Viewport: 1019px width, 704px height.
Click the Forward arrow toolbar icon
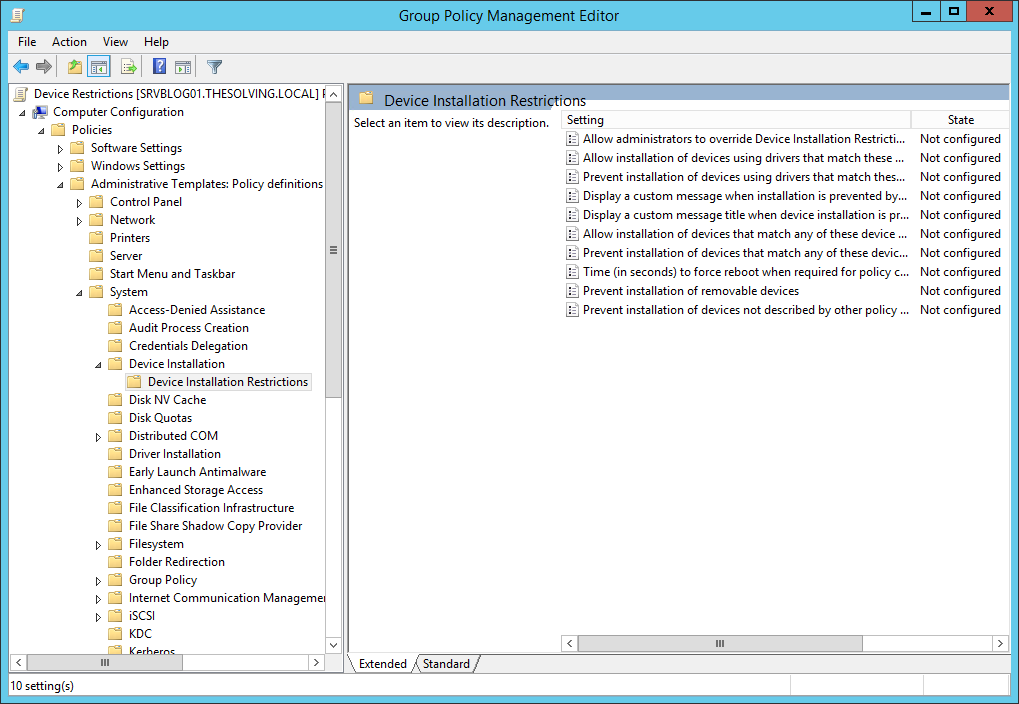click(44, 66)
